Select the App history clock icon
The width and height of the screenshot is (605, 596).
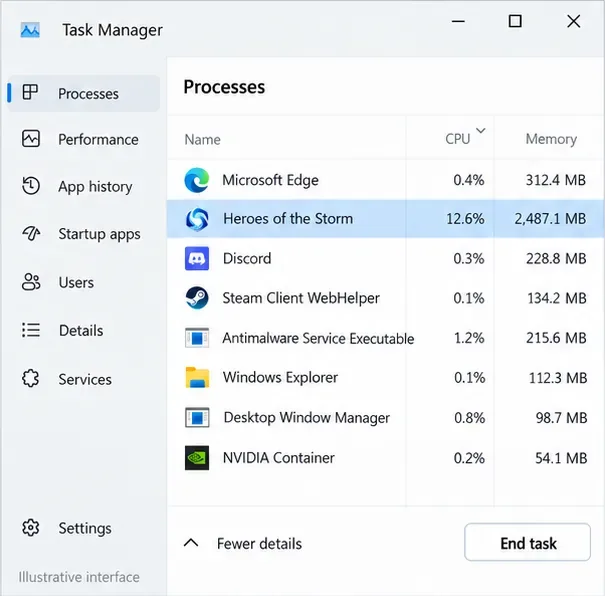31,186
